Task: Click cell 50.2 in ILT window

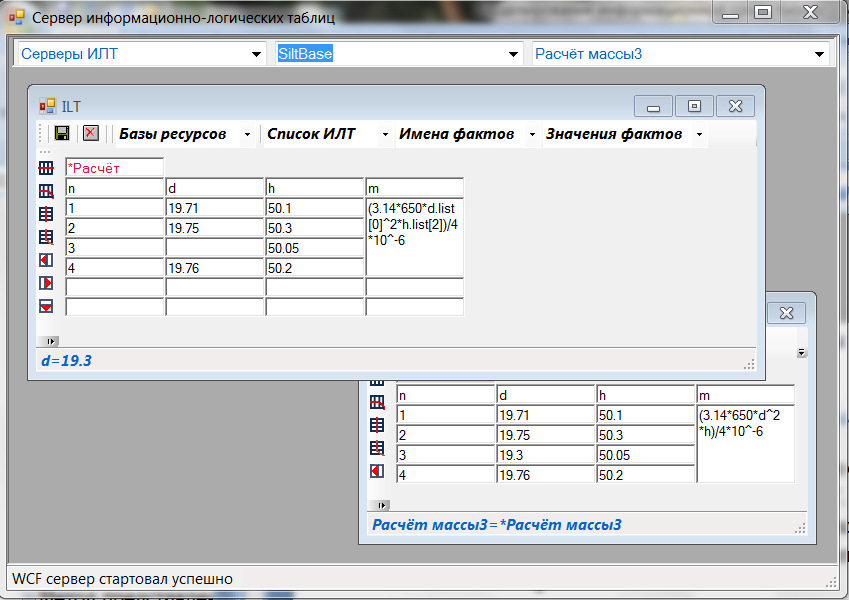Action: pyautogui.click(x=315, y=268)
